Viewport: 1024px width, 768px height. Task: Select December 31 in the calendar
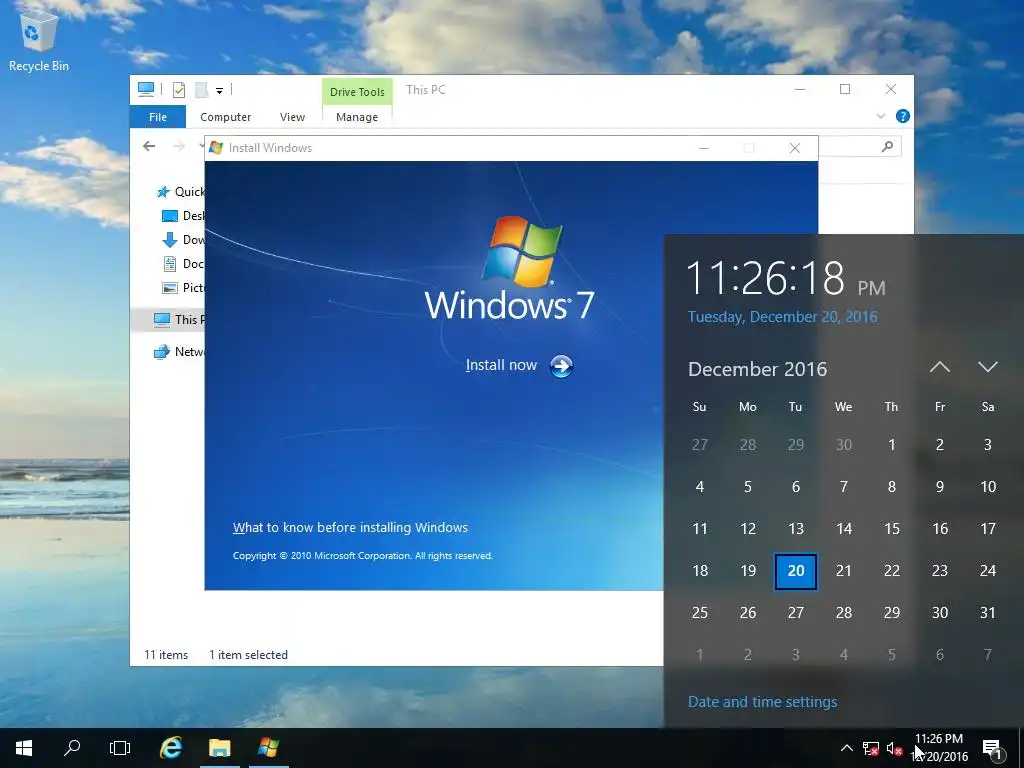(987, 613)
